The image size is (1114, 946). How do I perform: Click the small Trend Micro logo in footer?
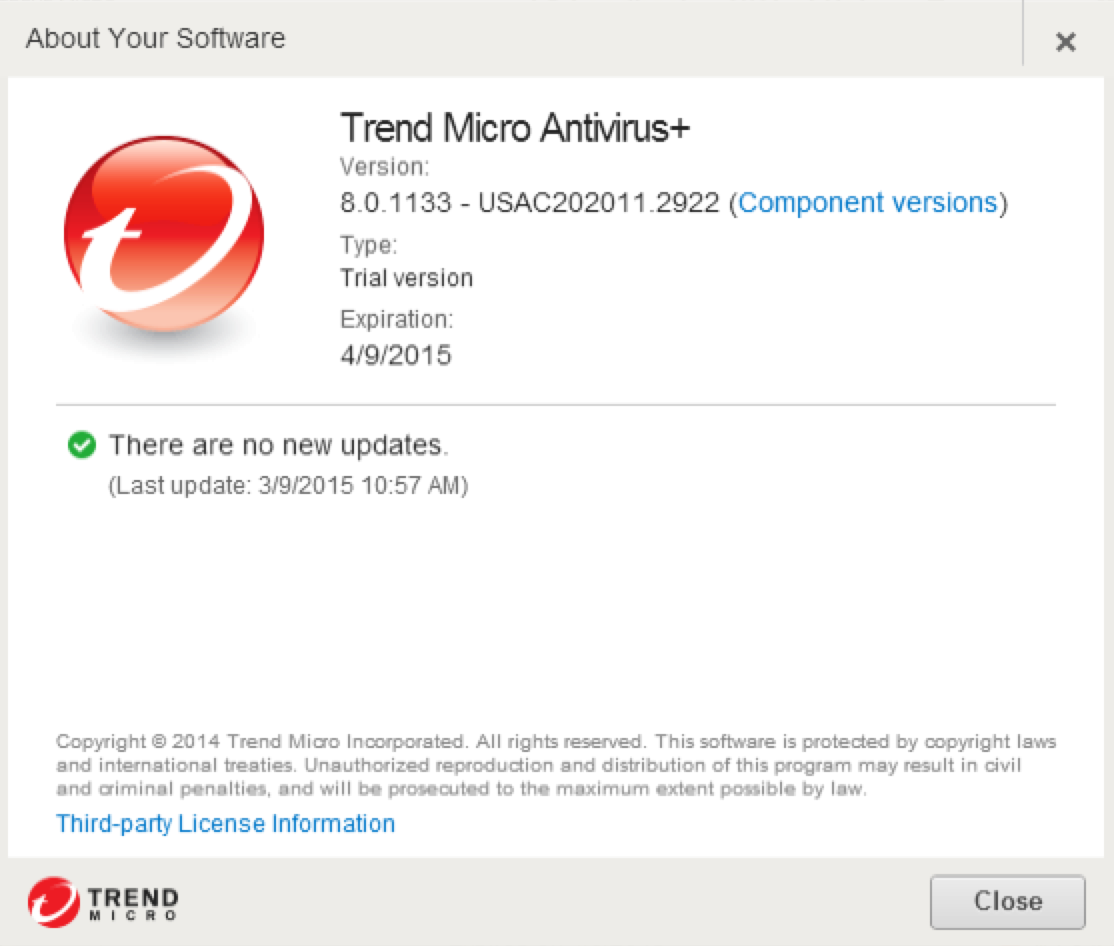[53, 902]
